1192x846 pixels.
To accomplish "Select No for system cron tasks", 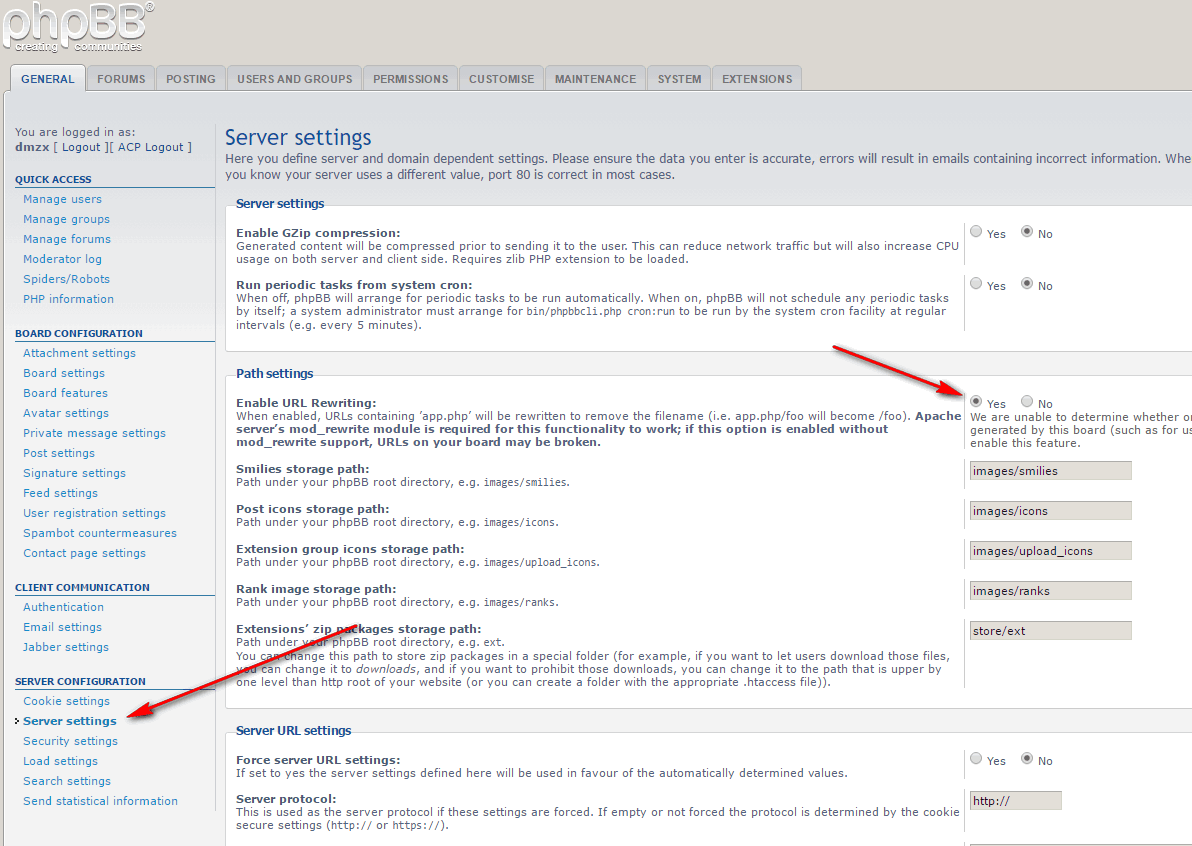I will 1026,284.
